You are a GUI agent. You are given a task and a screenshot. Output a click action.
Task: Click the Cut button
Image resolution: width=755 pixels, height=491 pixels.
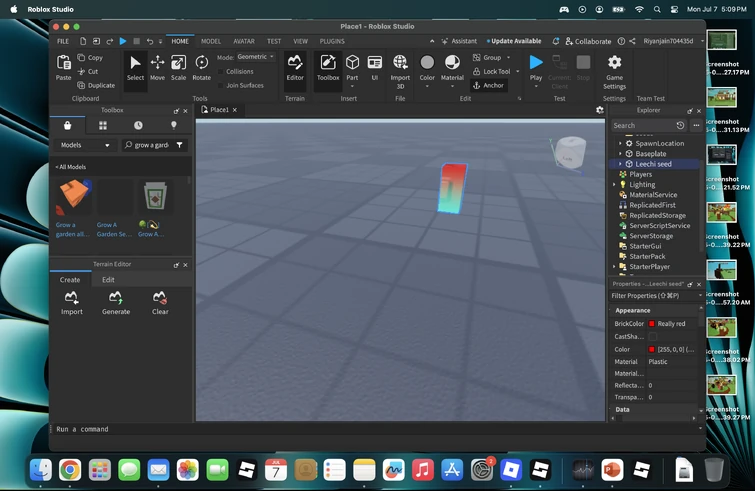pos(88,71)
